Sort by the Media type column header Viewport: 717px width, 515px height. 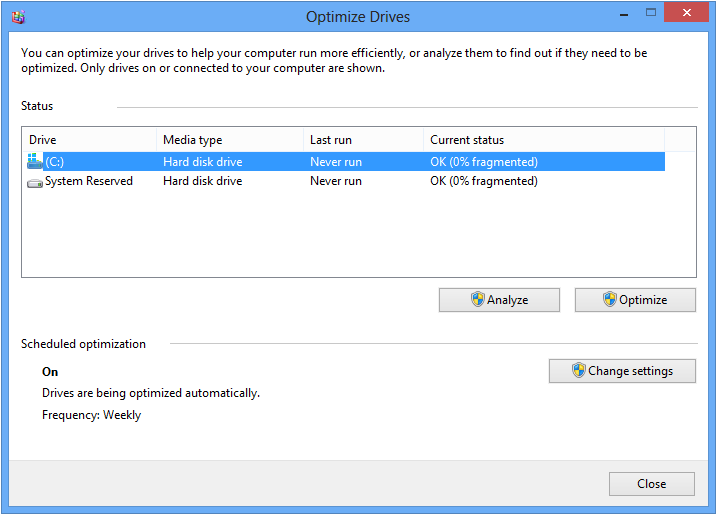pyautogui.click(x=230, y=139)
